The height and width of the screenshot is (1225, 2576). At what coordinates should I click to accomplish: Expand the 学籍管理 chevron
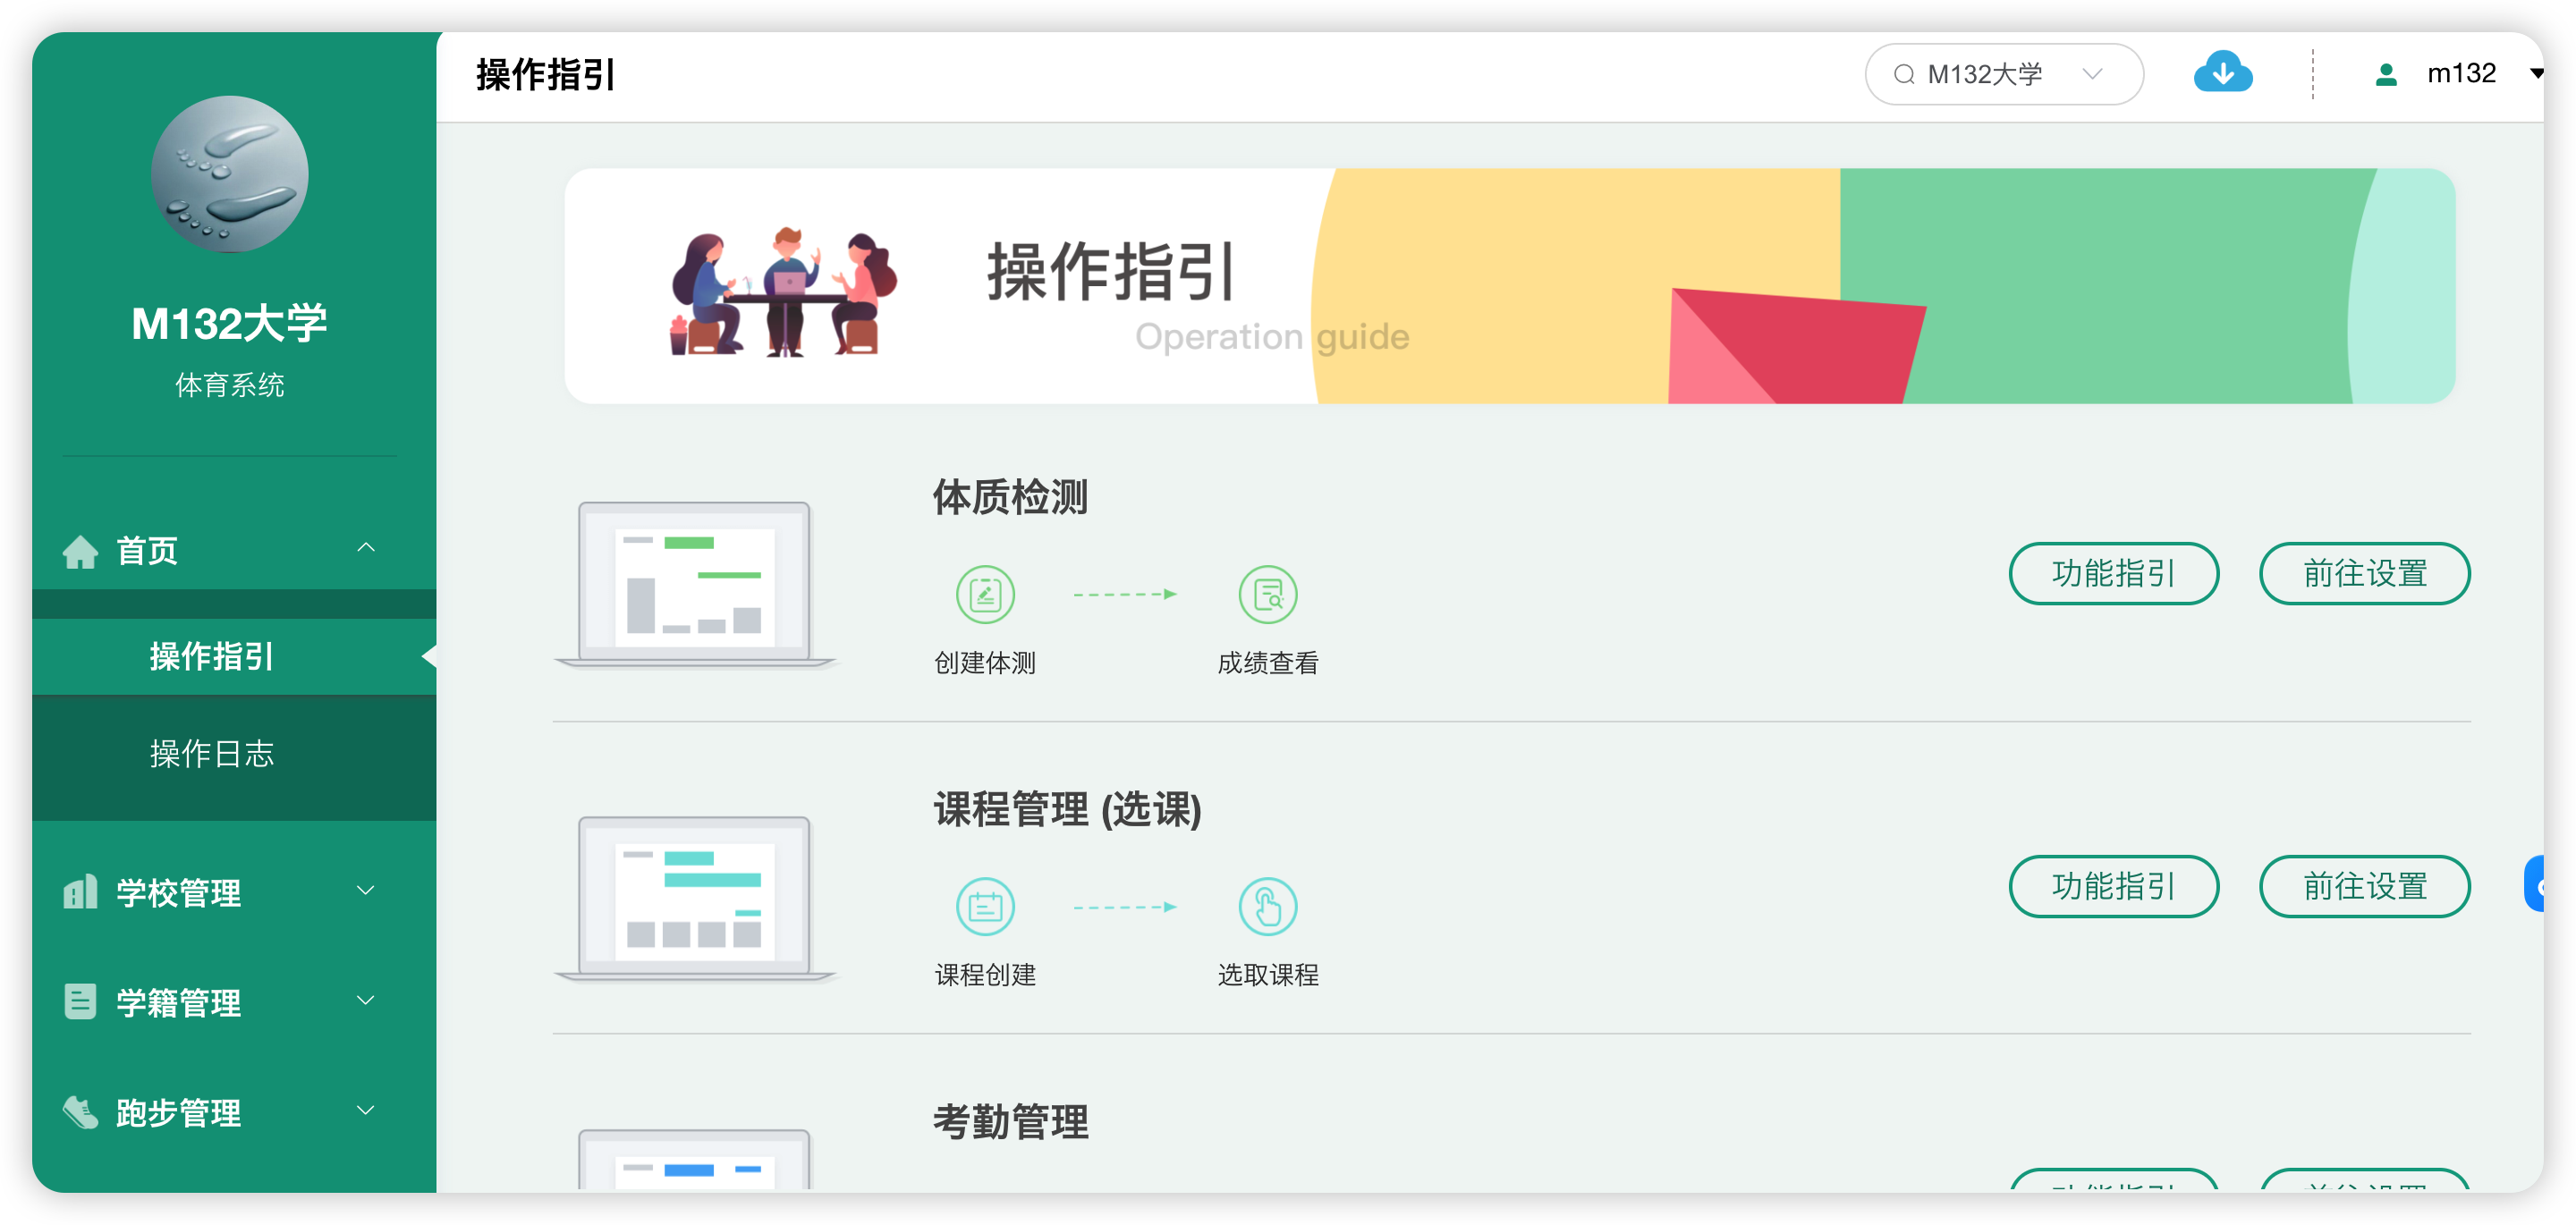click(366, 1000)
